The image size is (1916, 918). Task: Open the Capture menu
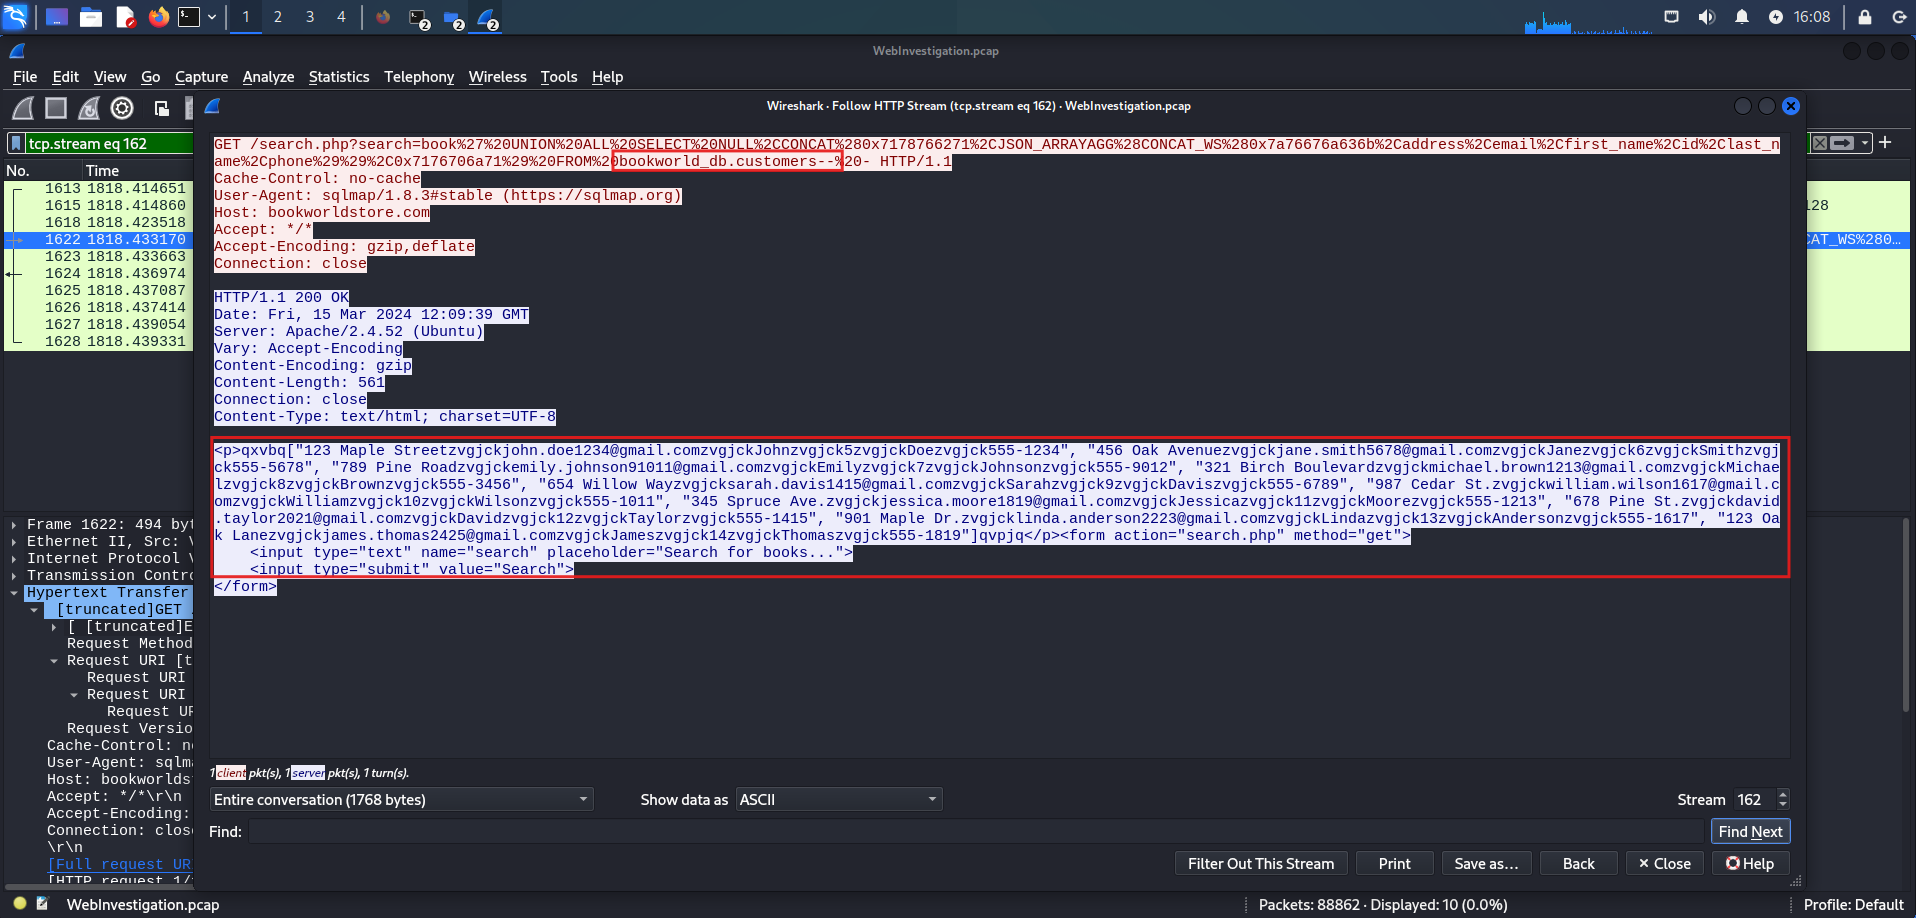tap(201, 77)
